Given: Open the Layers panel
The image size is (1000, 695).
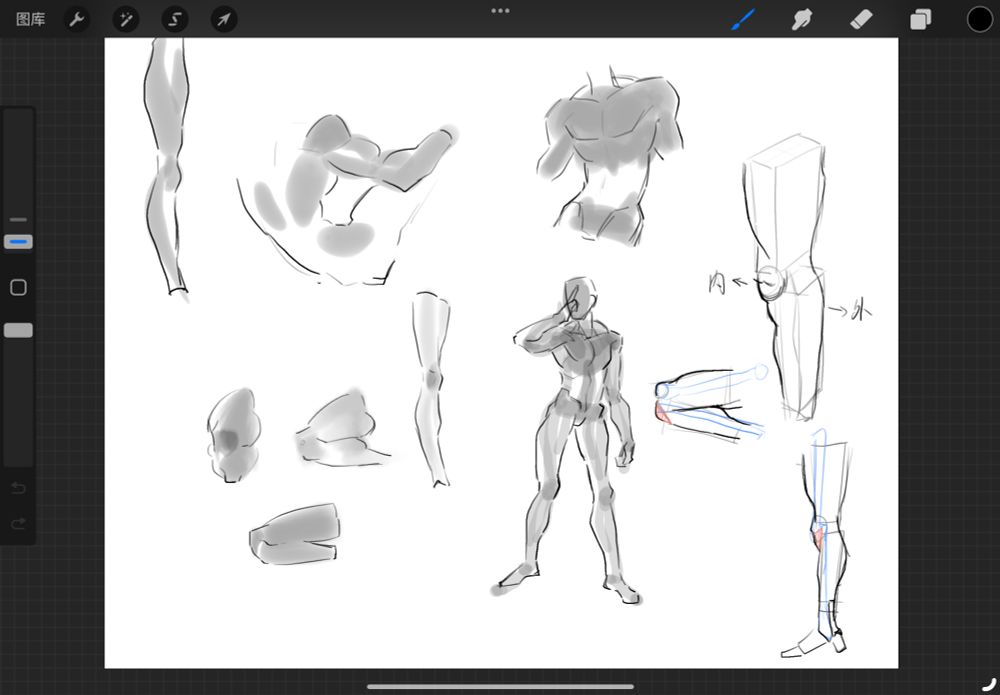Looking at the screenshot, I should [920, 20].
